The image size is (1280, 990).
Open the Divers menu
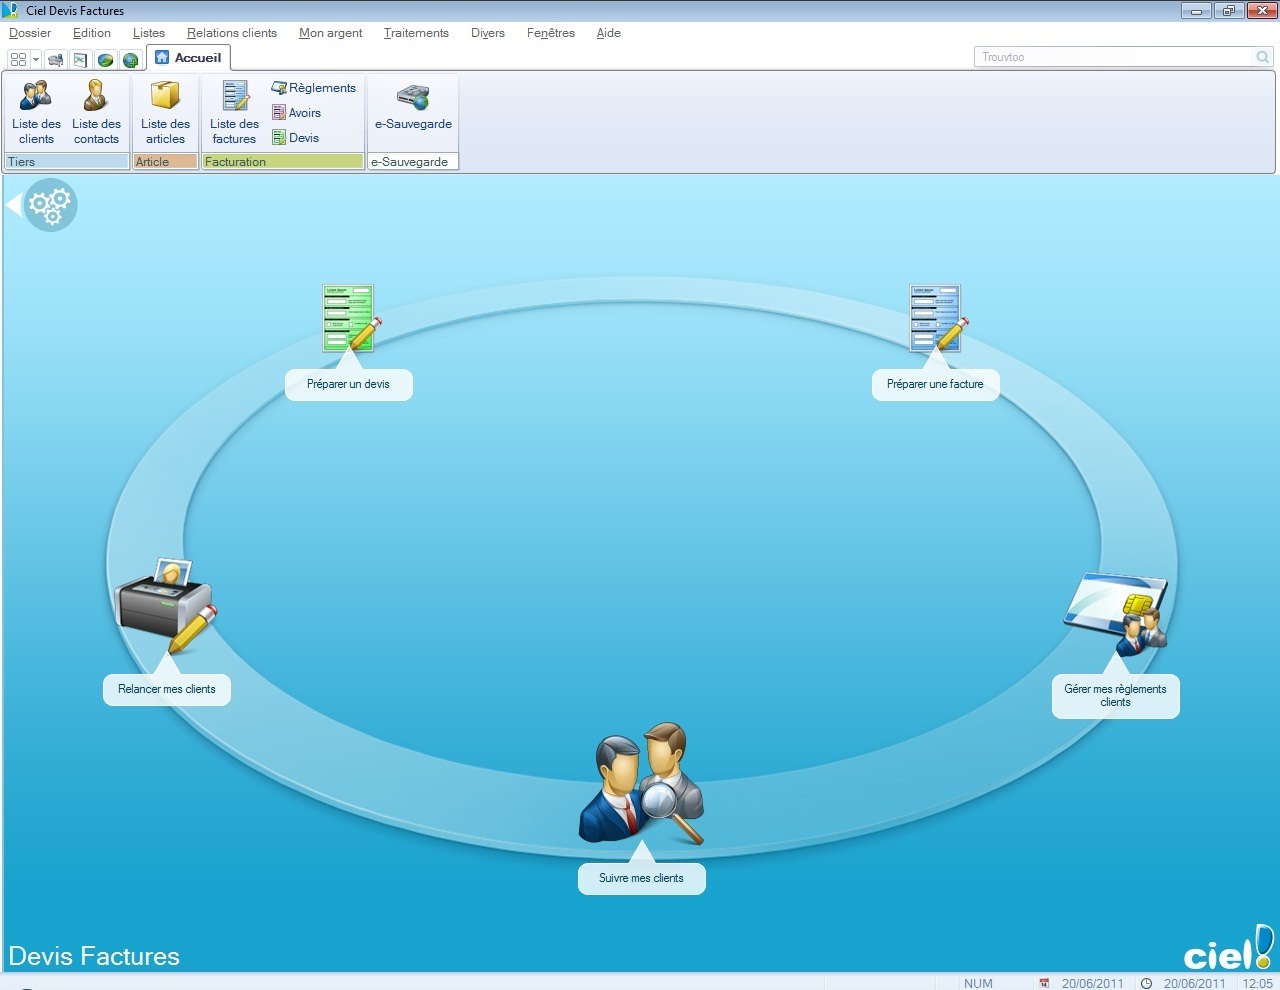(x=488, y=33)
